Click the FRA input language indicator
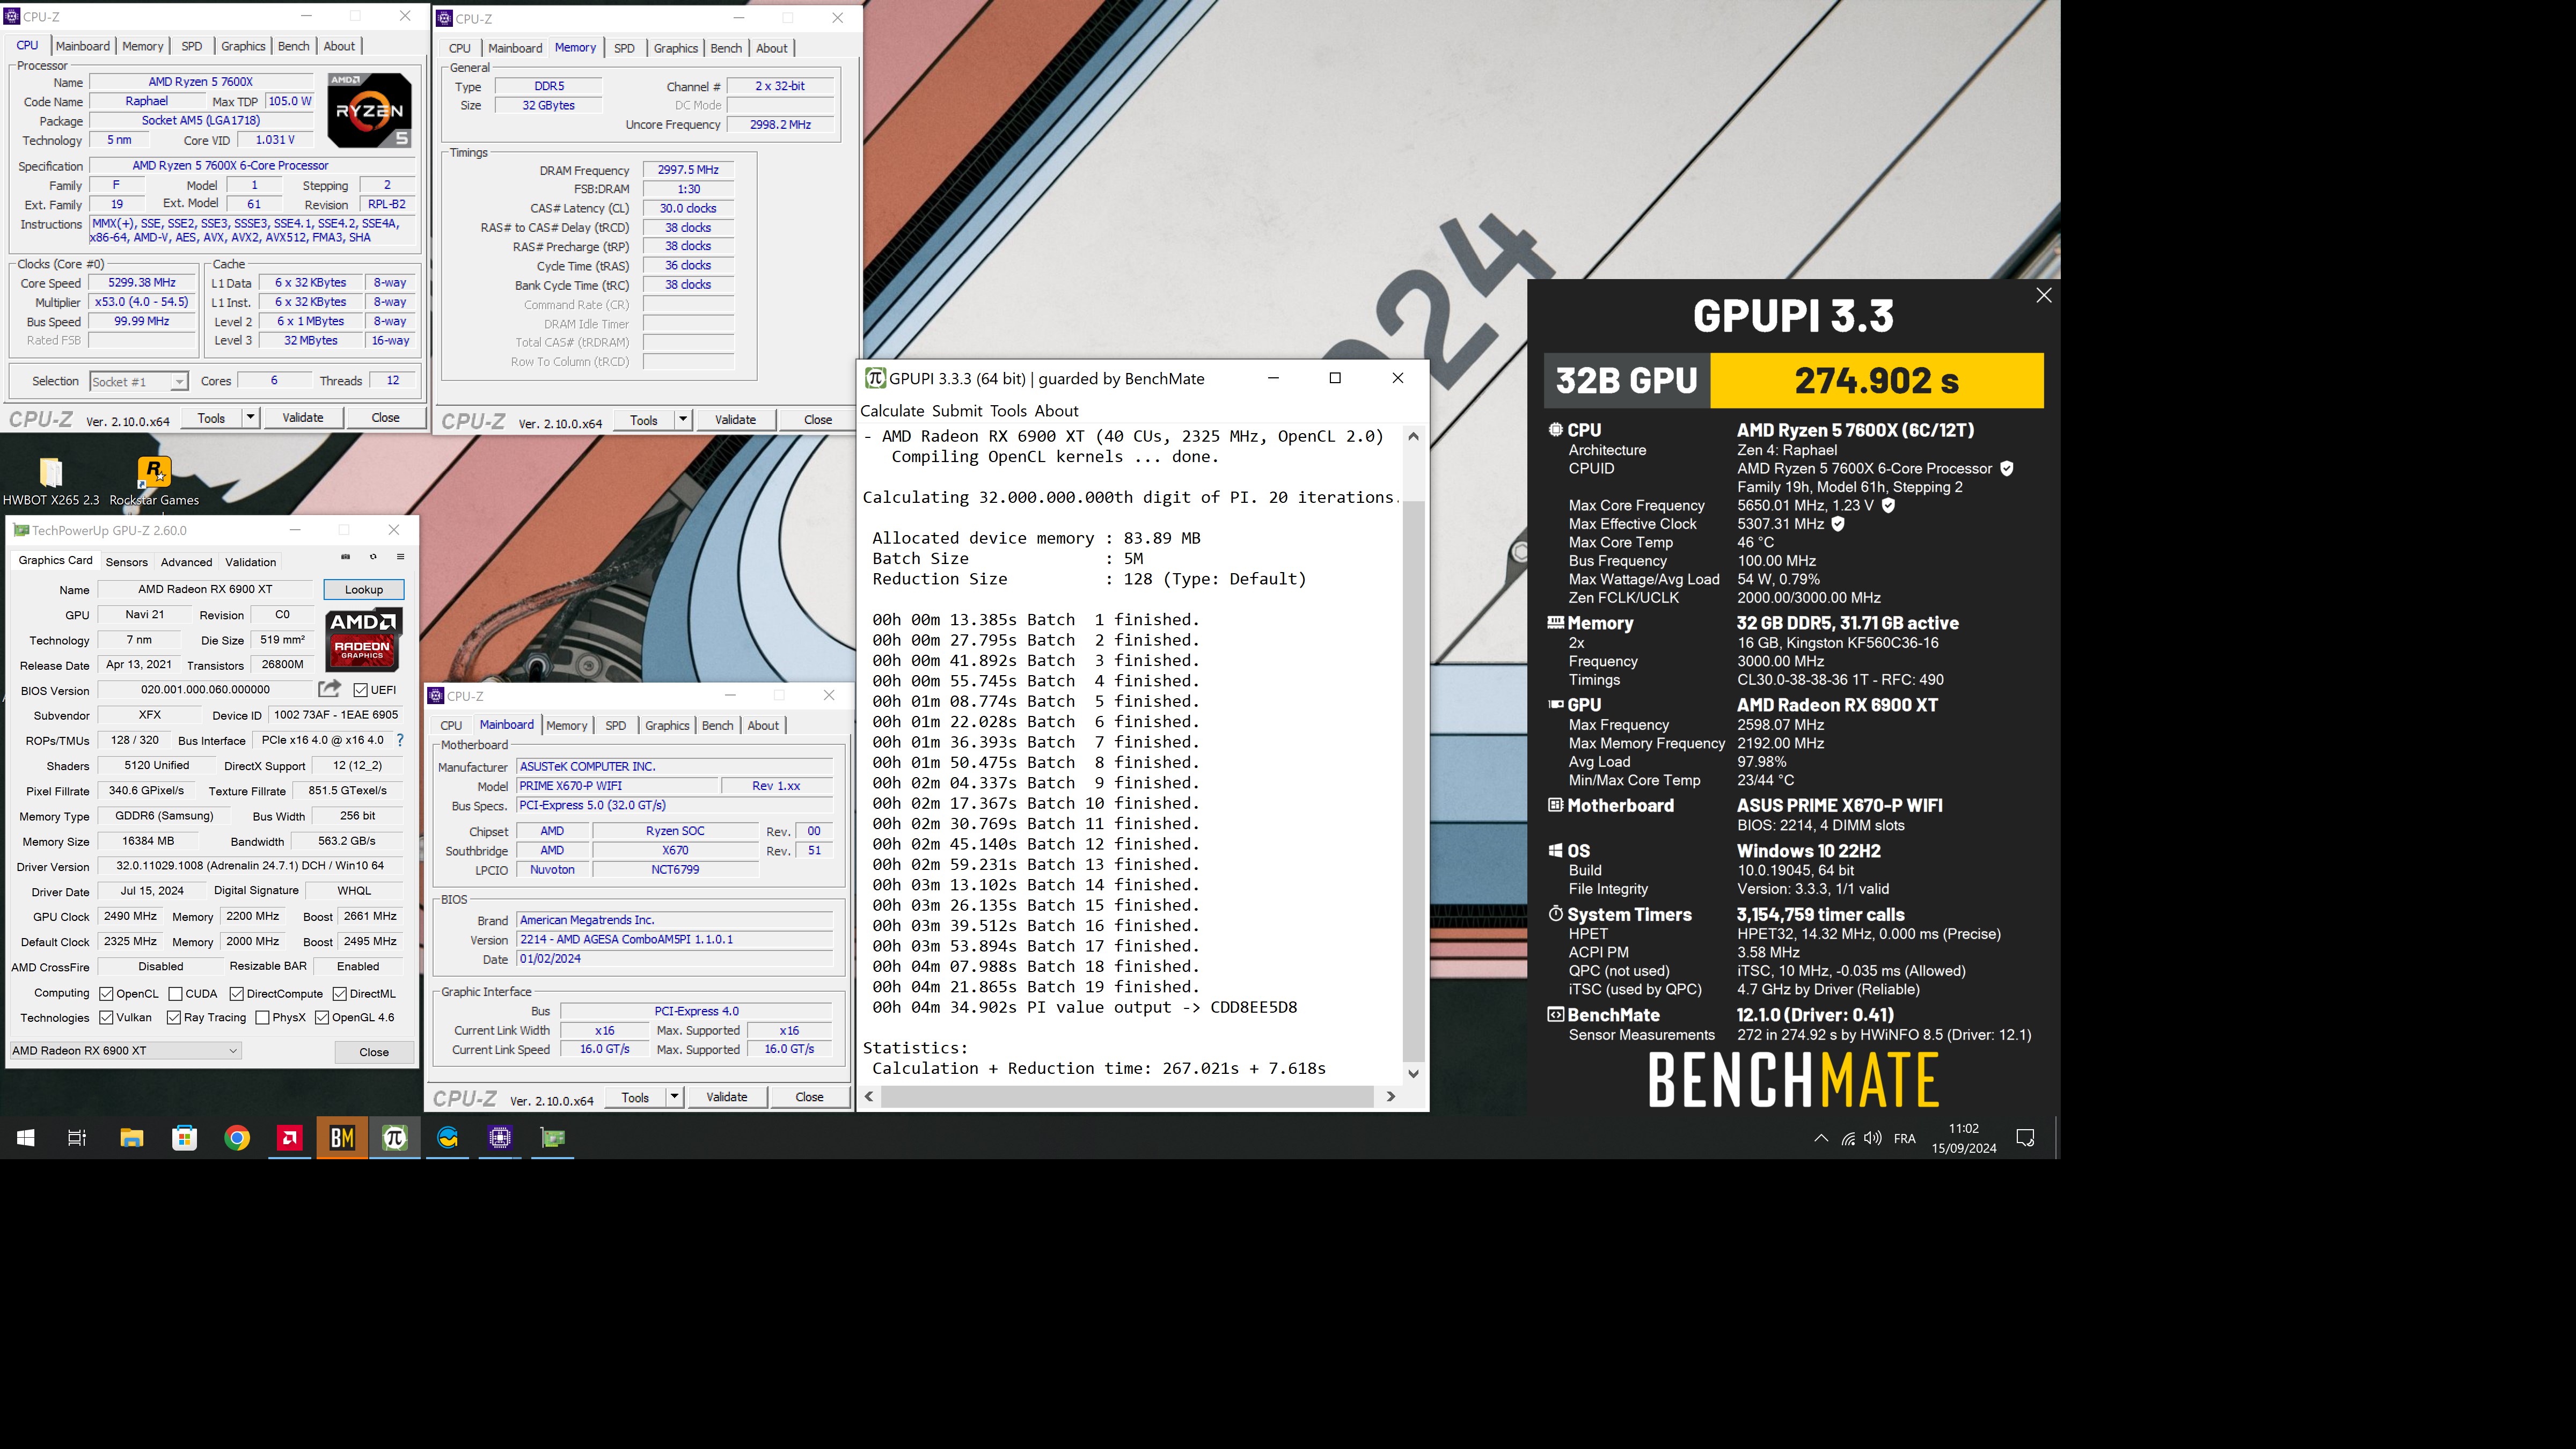 click(1905, 1138)
